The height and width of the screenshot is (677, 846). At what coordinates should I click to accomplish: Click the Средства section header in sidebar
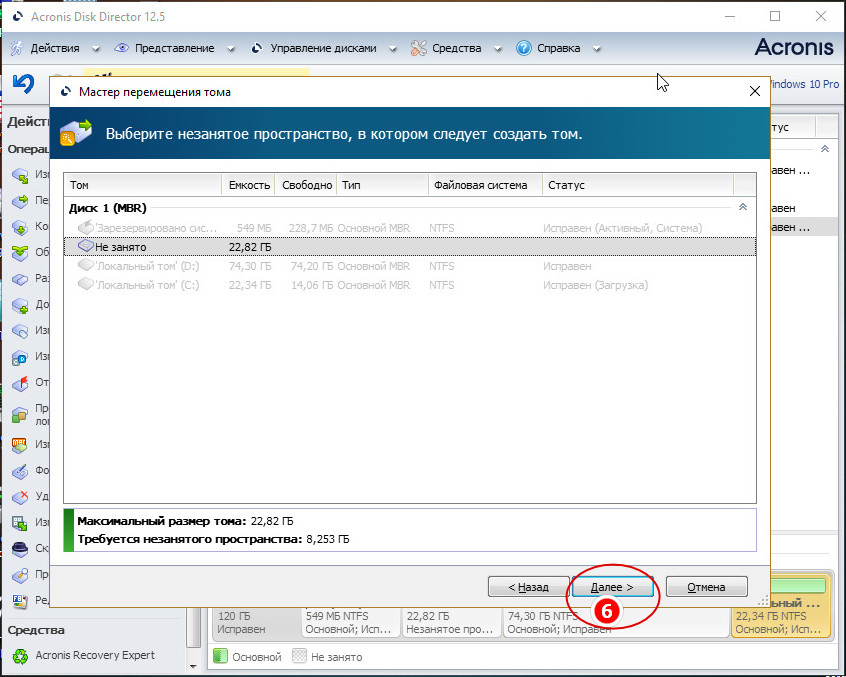point(36,630)
